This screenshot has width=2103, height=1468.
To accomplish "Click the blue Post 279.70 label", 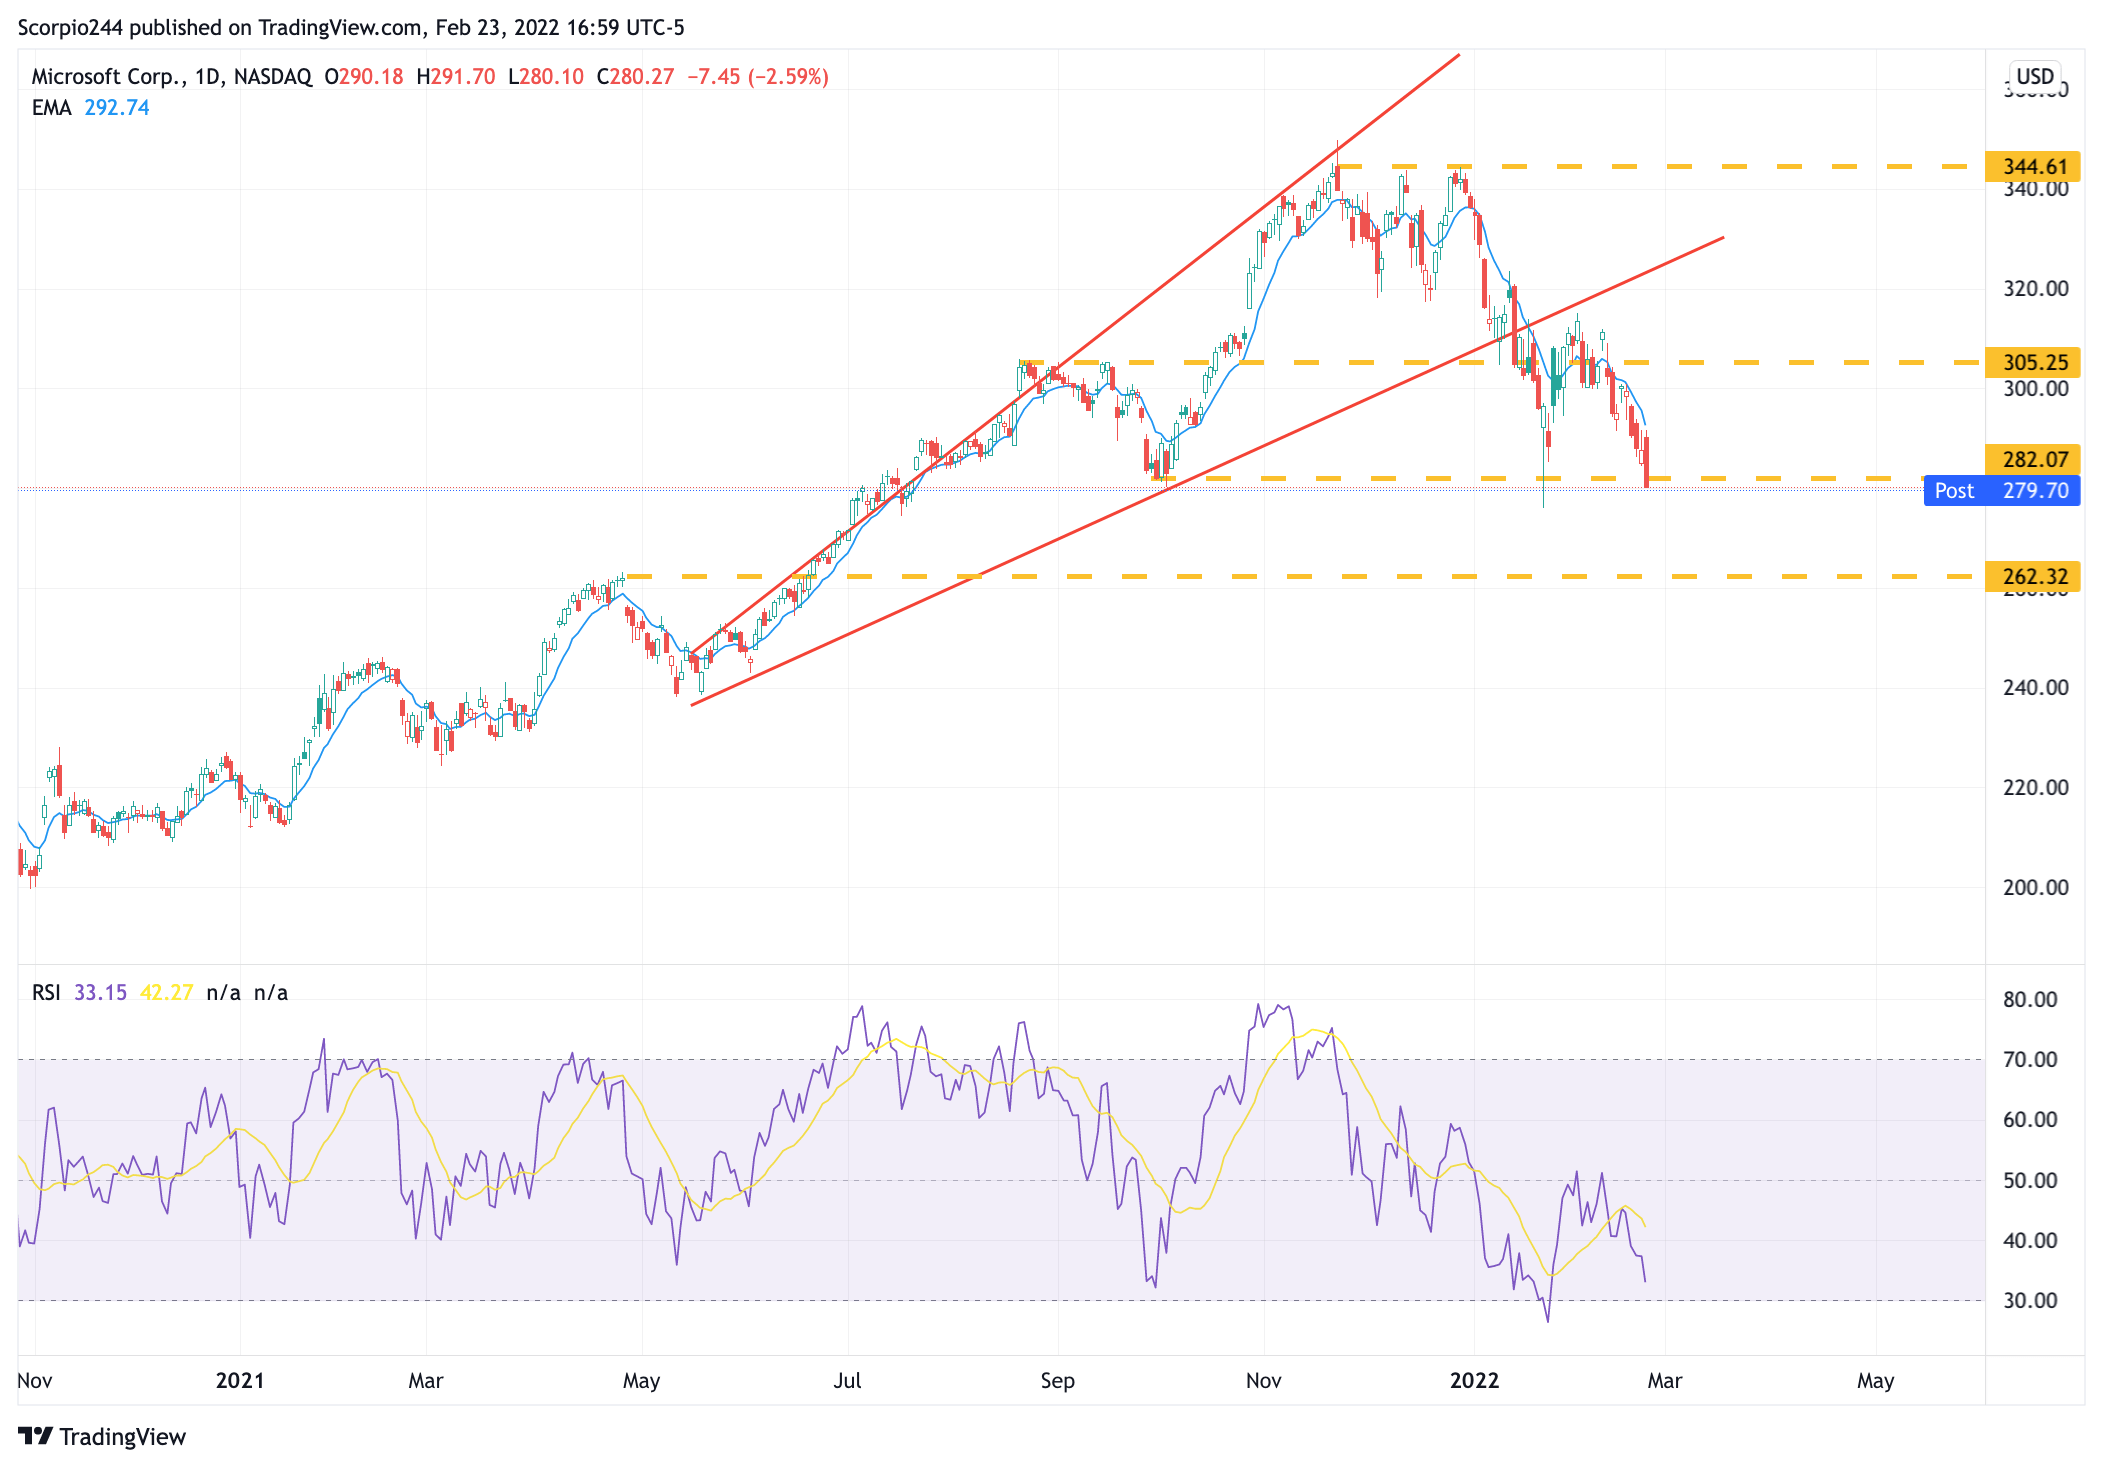I will click(2001, 490).
